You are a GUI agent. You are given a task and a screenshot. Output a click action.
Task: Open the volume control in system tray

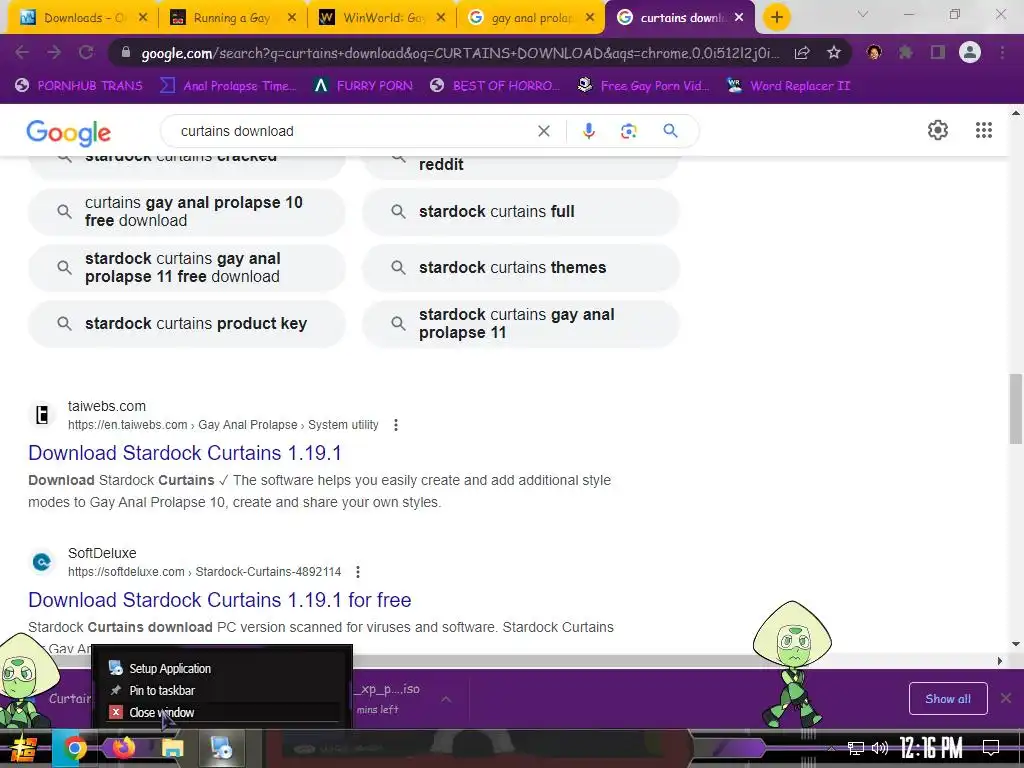click(x=880, y=748)
